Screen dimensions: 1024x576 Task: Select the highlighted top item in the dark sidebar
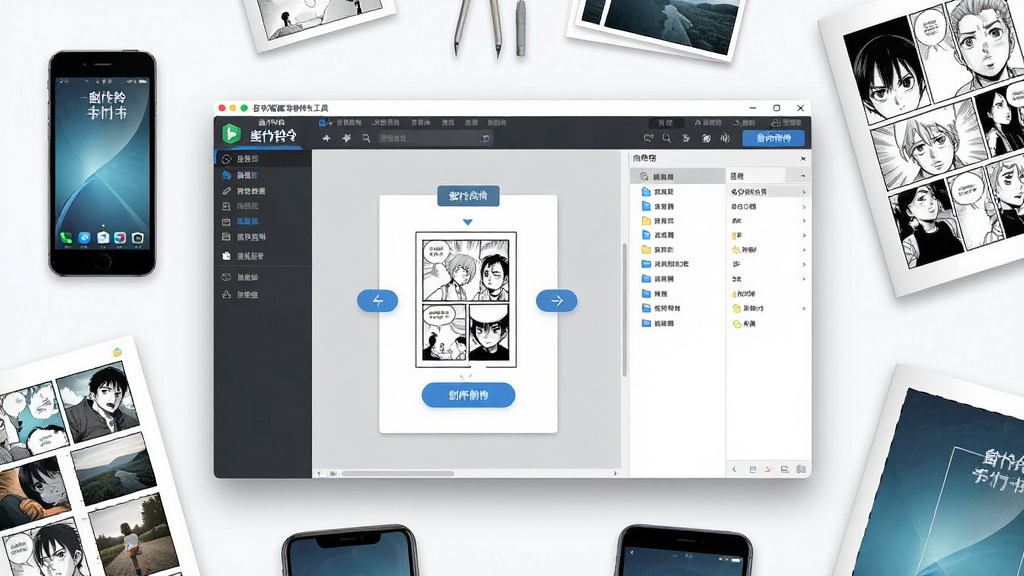point(263,159)
